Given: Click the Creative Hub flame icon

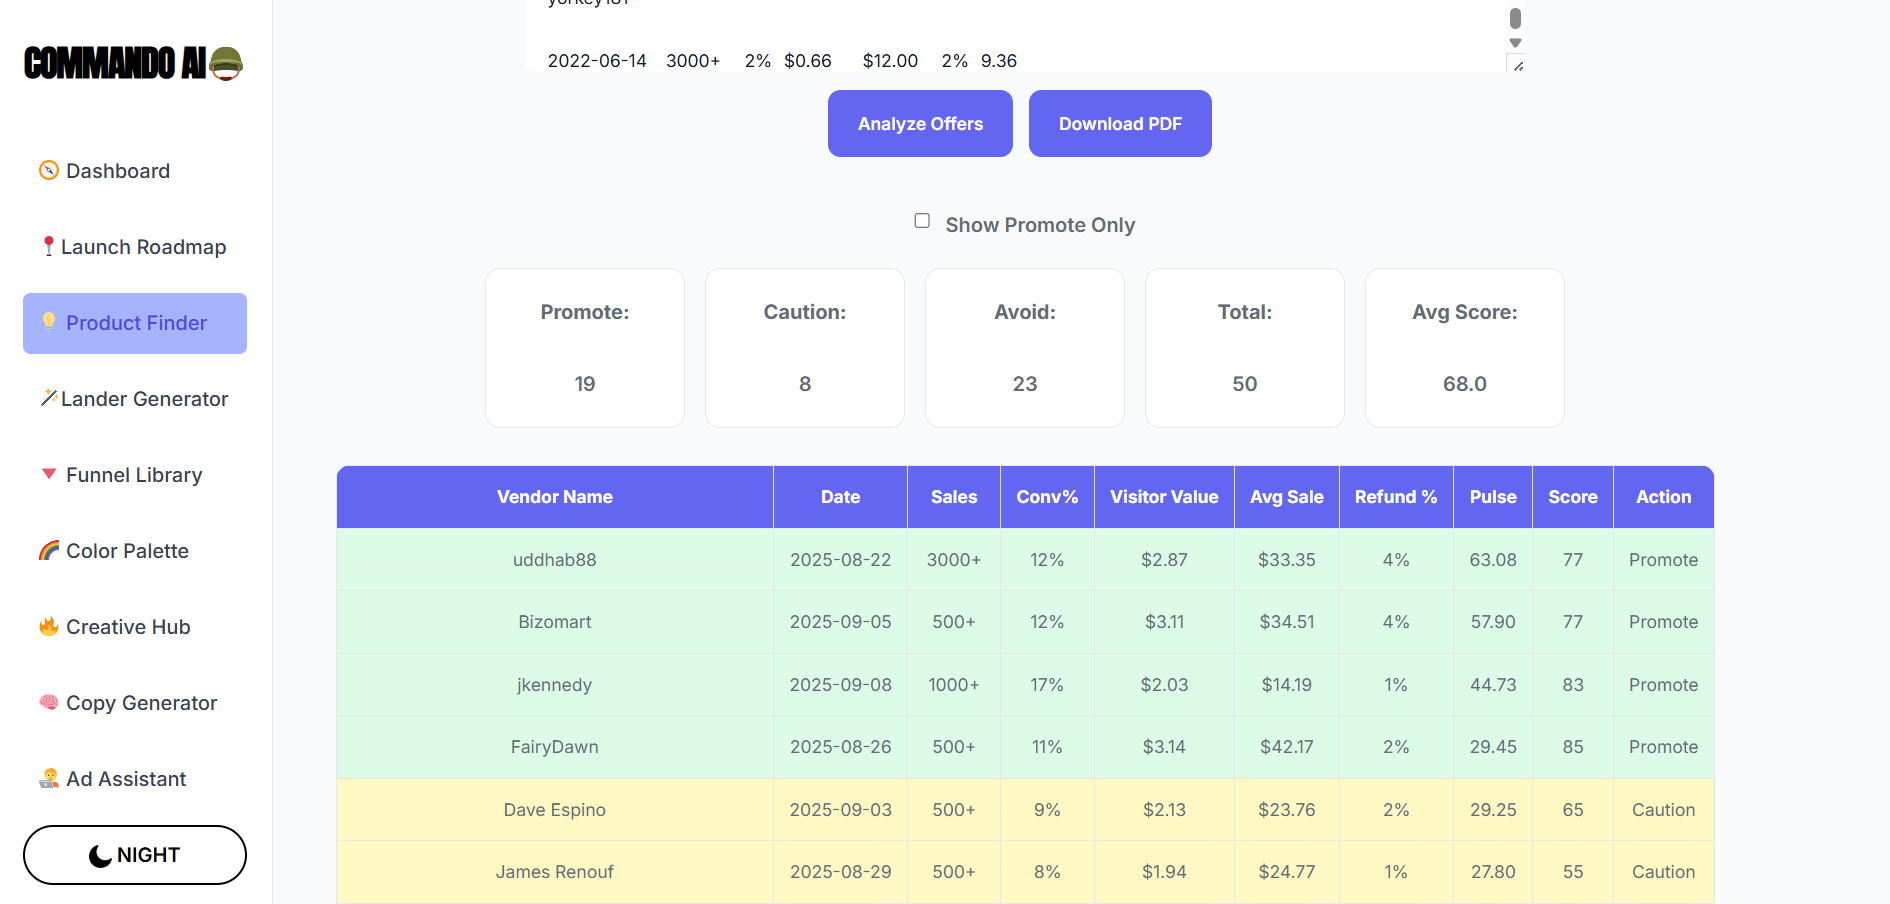Looking at the screenshot, I should point(48,626).
